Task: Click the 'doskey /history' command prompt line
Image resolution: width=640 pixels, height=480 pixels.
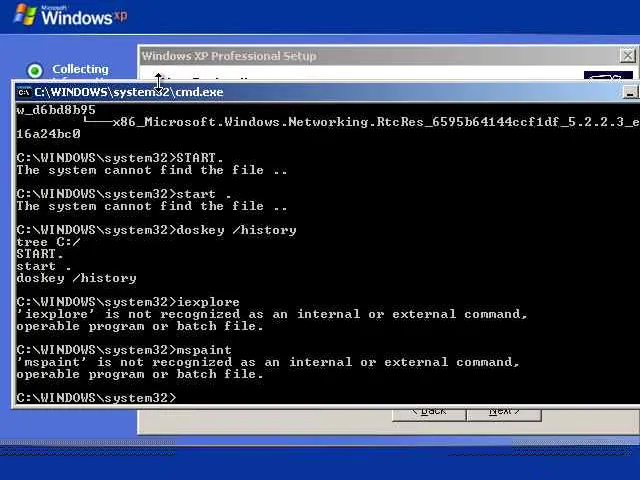Action: click(156, 230)
